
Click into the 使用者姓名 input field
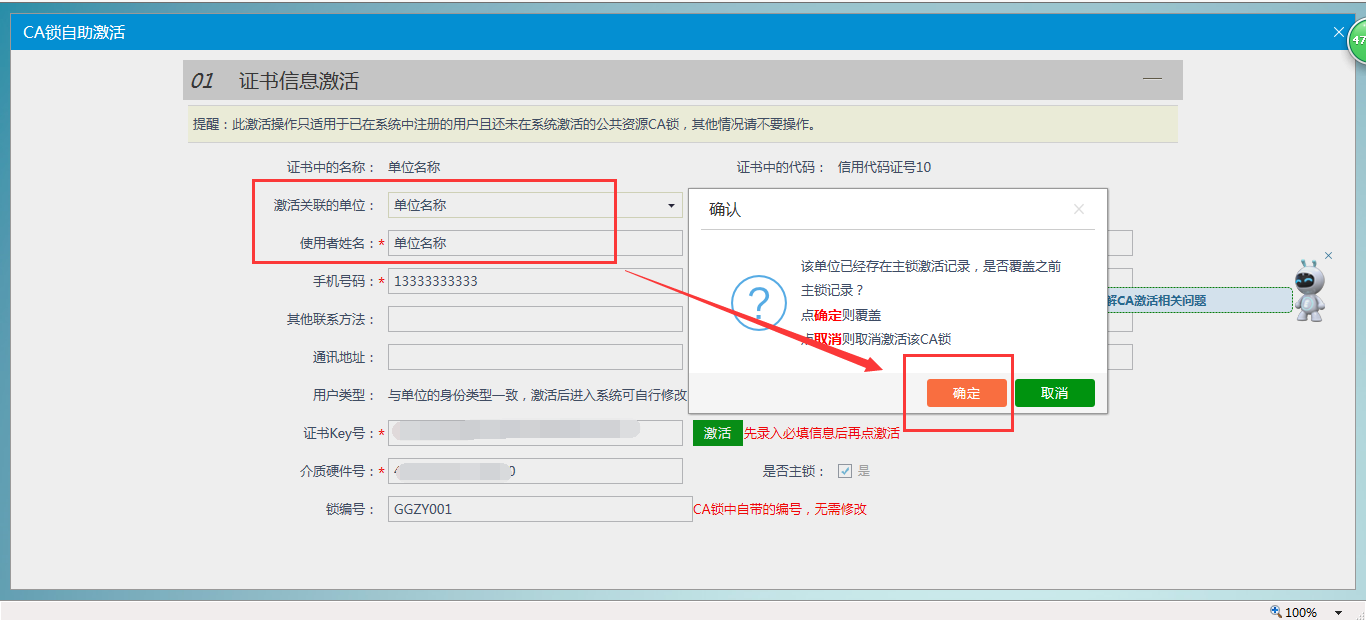[x=534, y=243]
